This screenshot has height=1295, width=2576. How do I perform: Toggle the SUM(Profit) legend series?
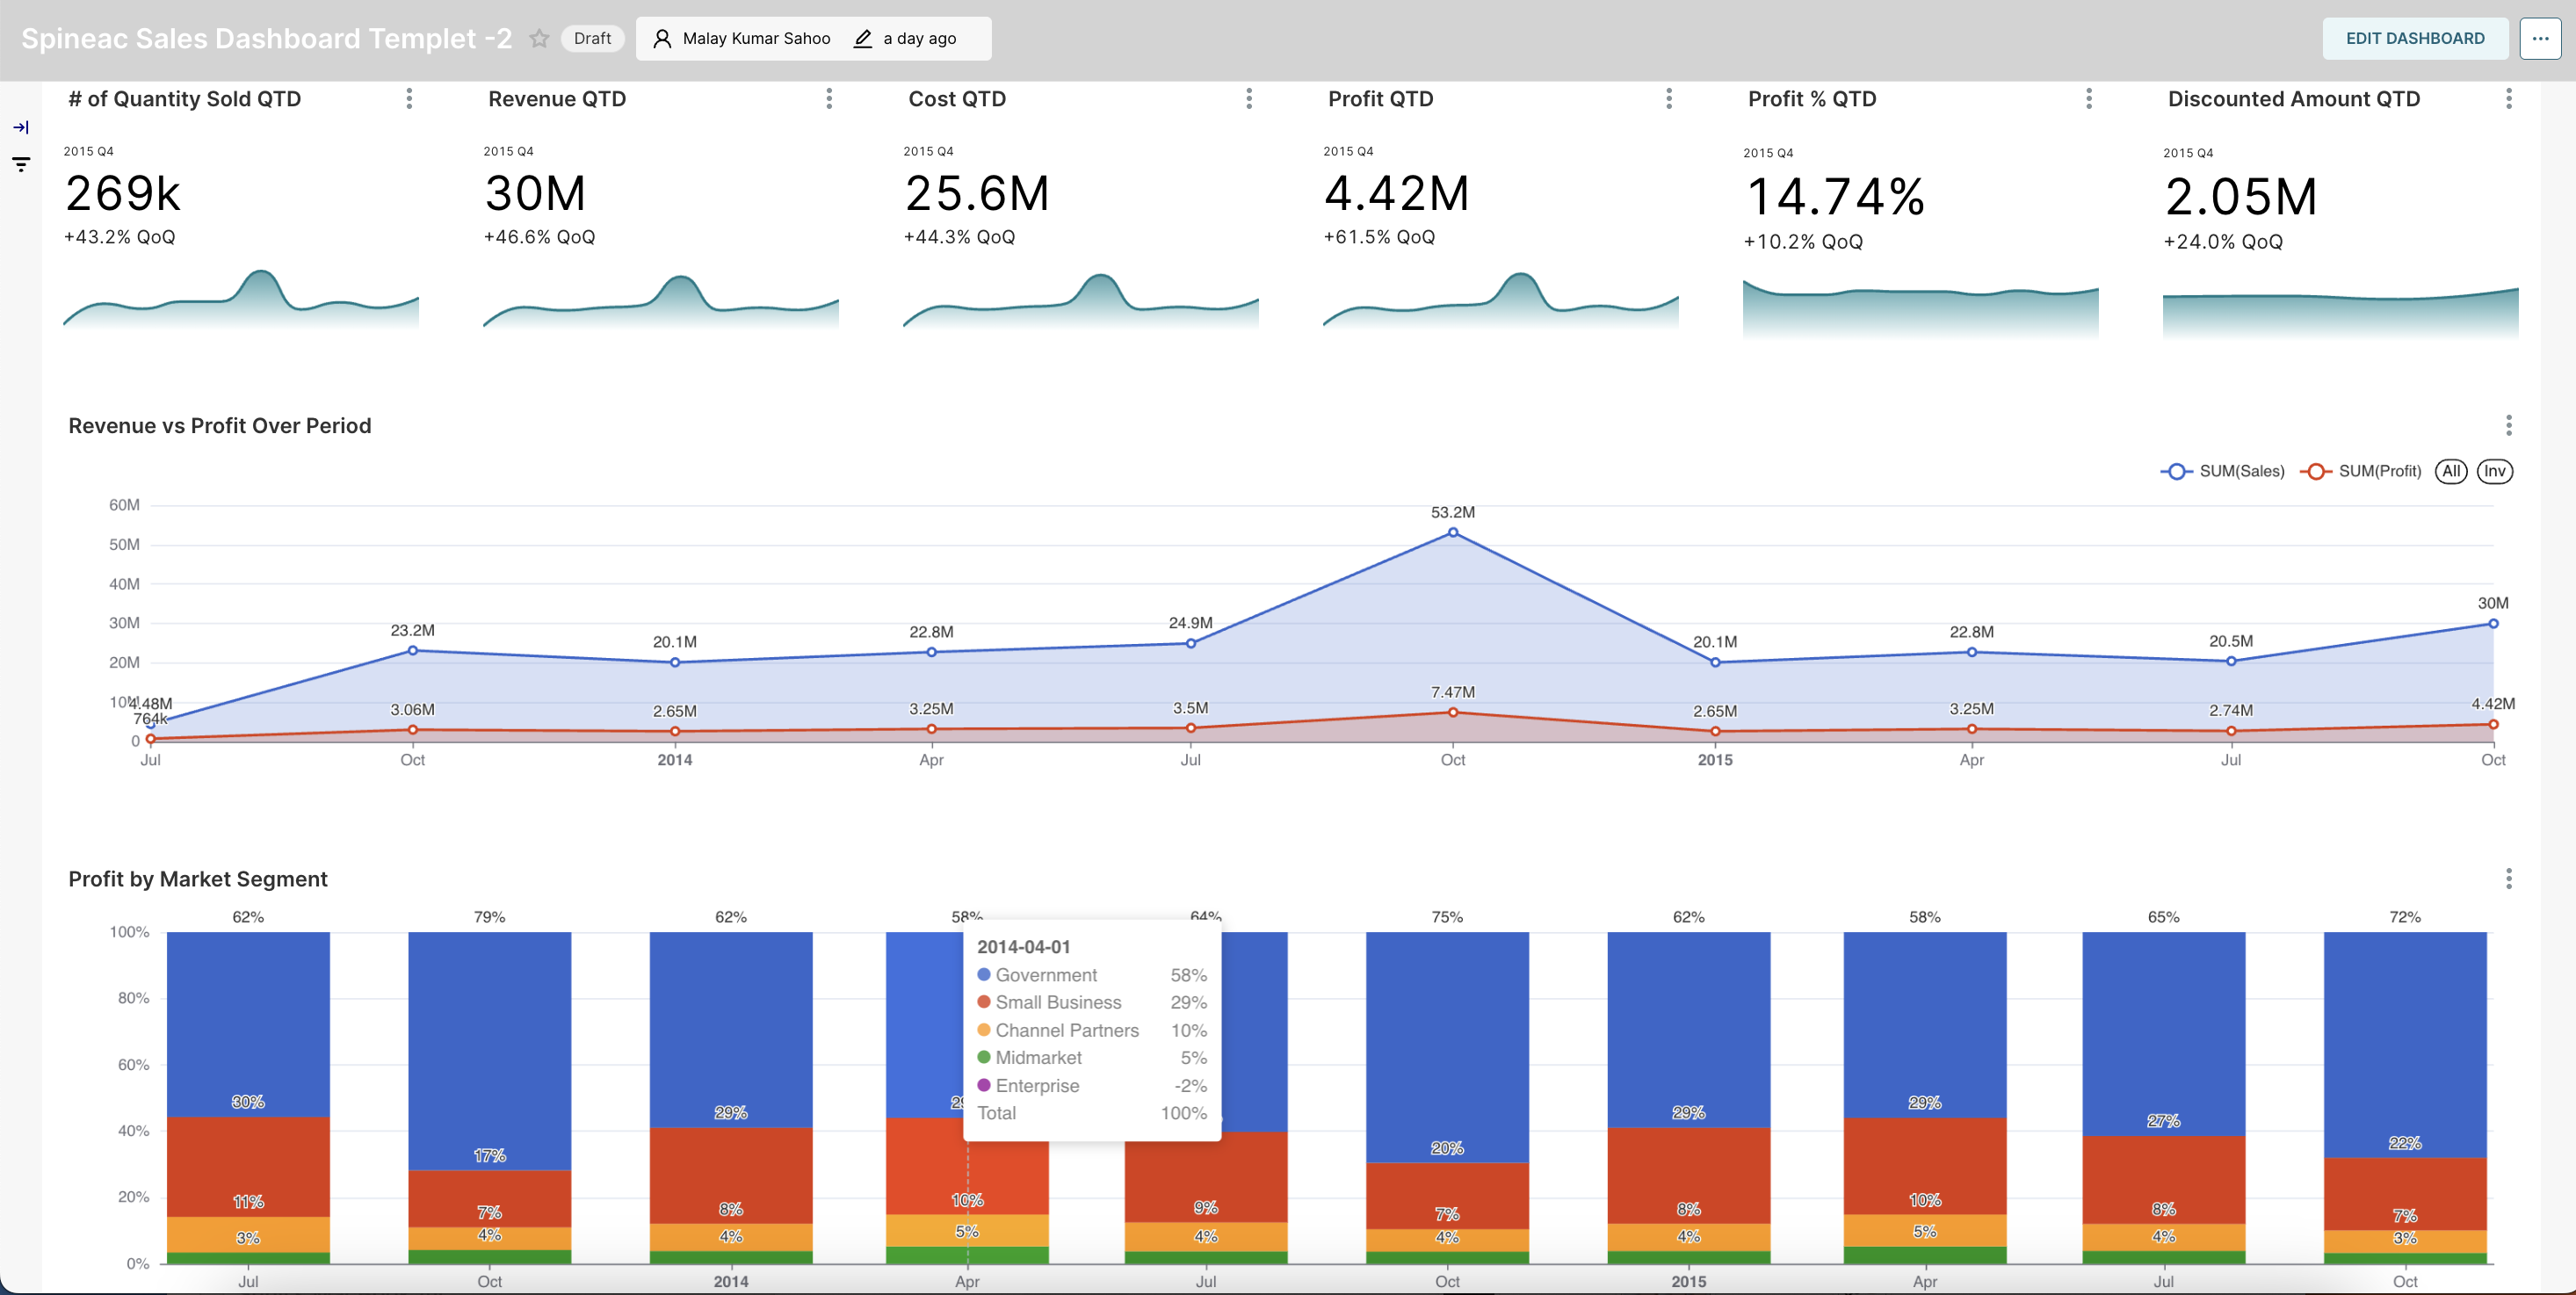(2361, 471)
